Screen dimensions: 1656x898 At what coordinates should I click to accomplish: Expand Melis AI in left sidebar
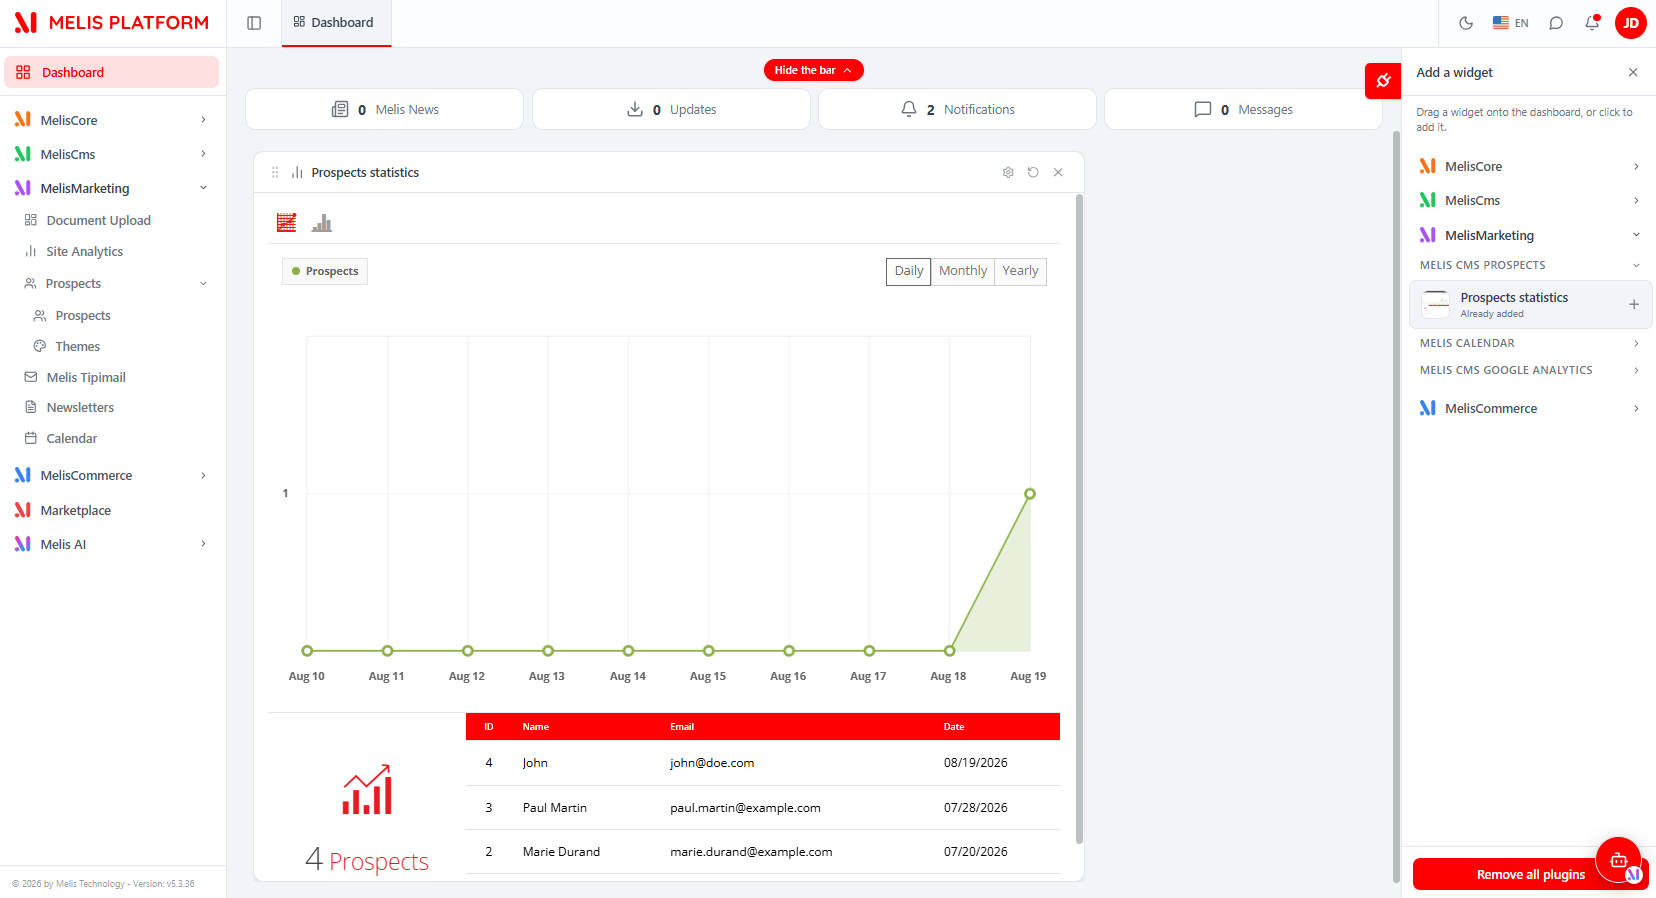[112, 544]
